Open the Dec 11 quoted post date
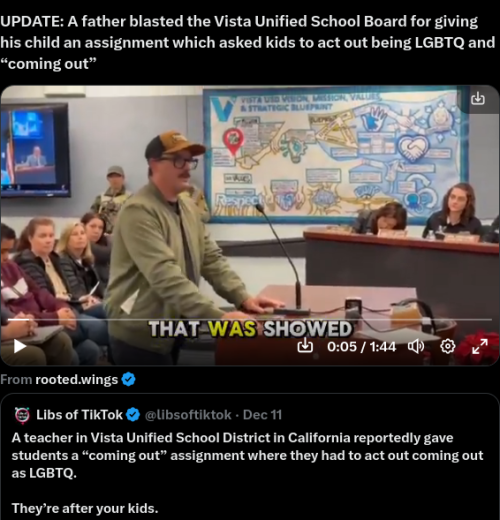 262,415
